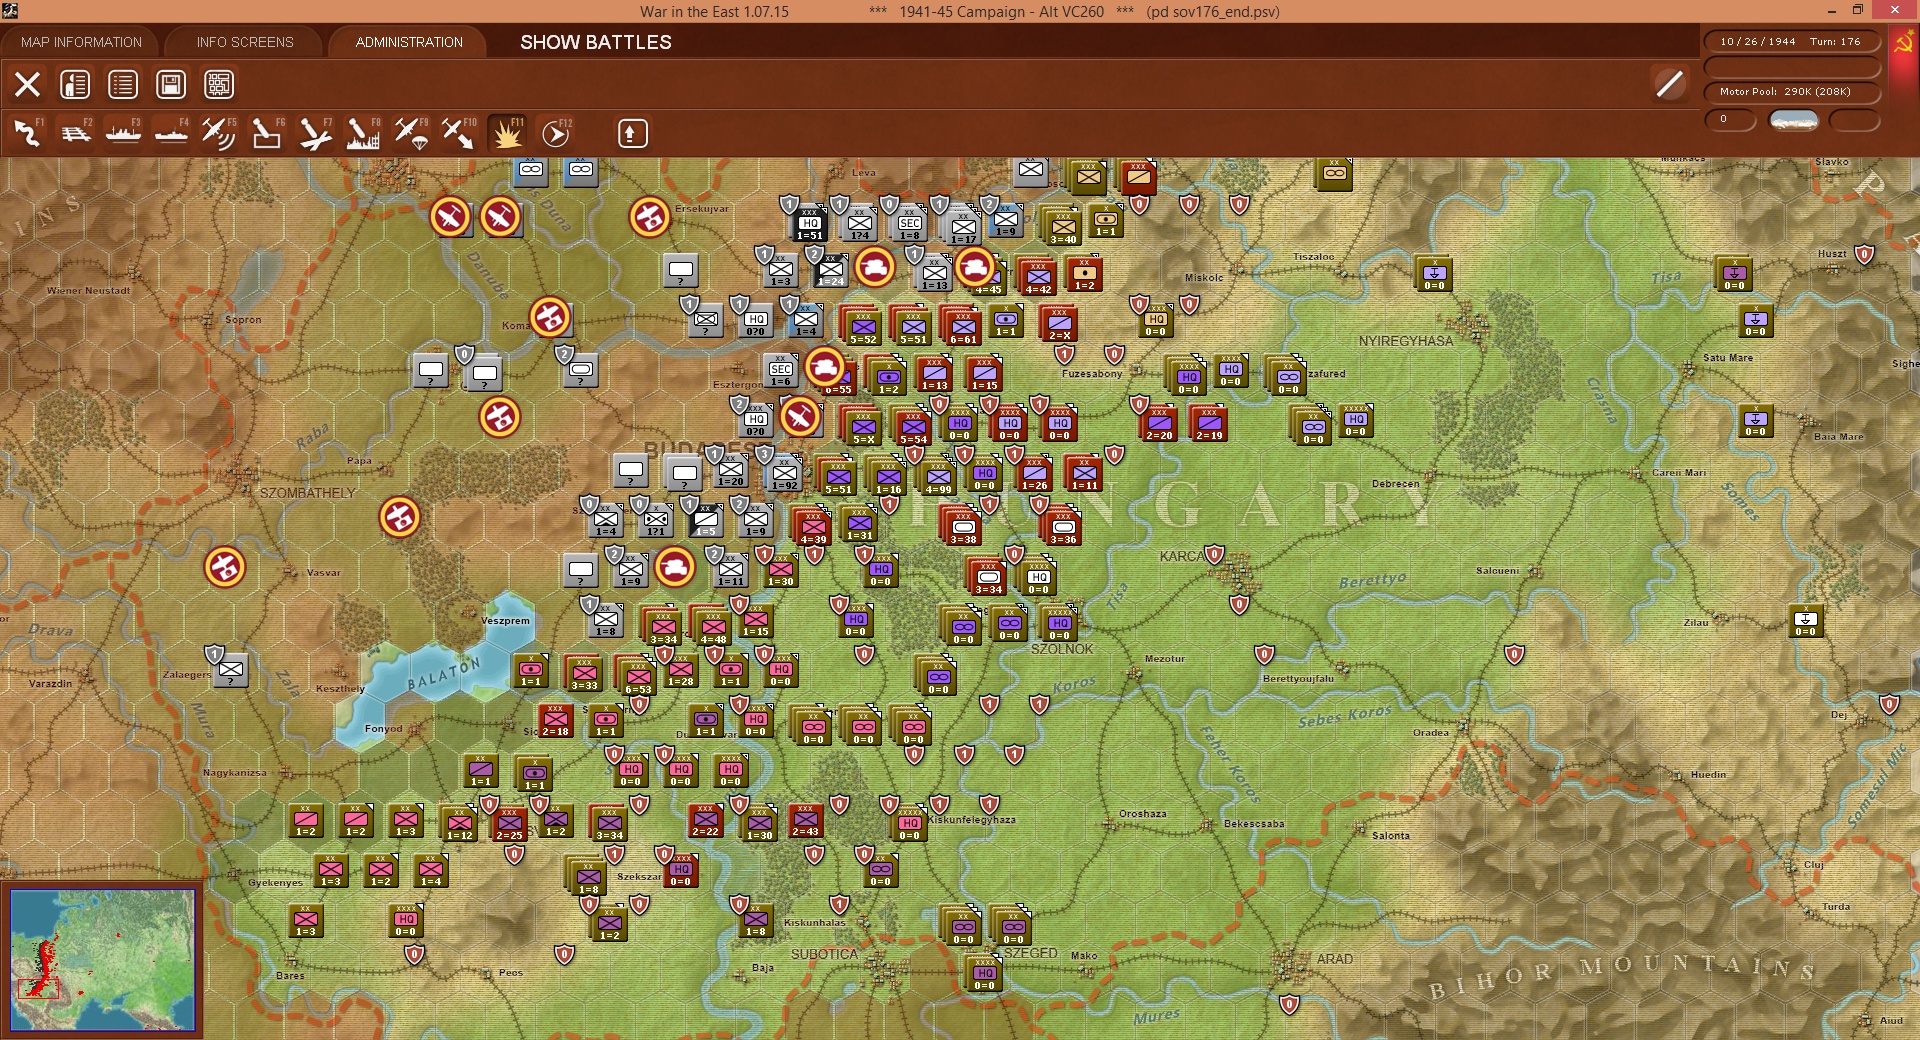Select the F5 air recon mode

[219, 133]
